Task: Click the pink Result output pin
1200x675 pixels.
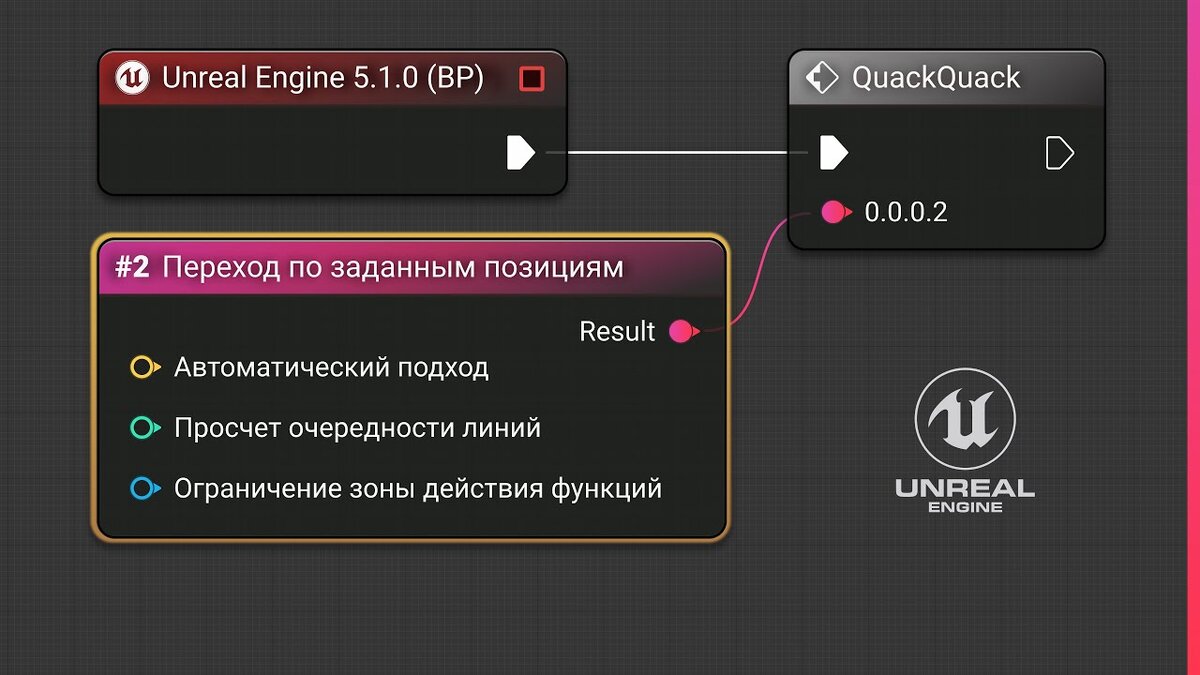Action: pyautogui.click(x=683, y=331)
